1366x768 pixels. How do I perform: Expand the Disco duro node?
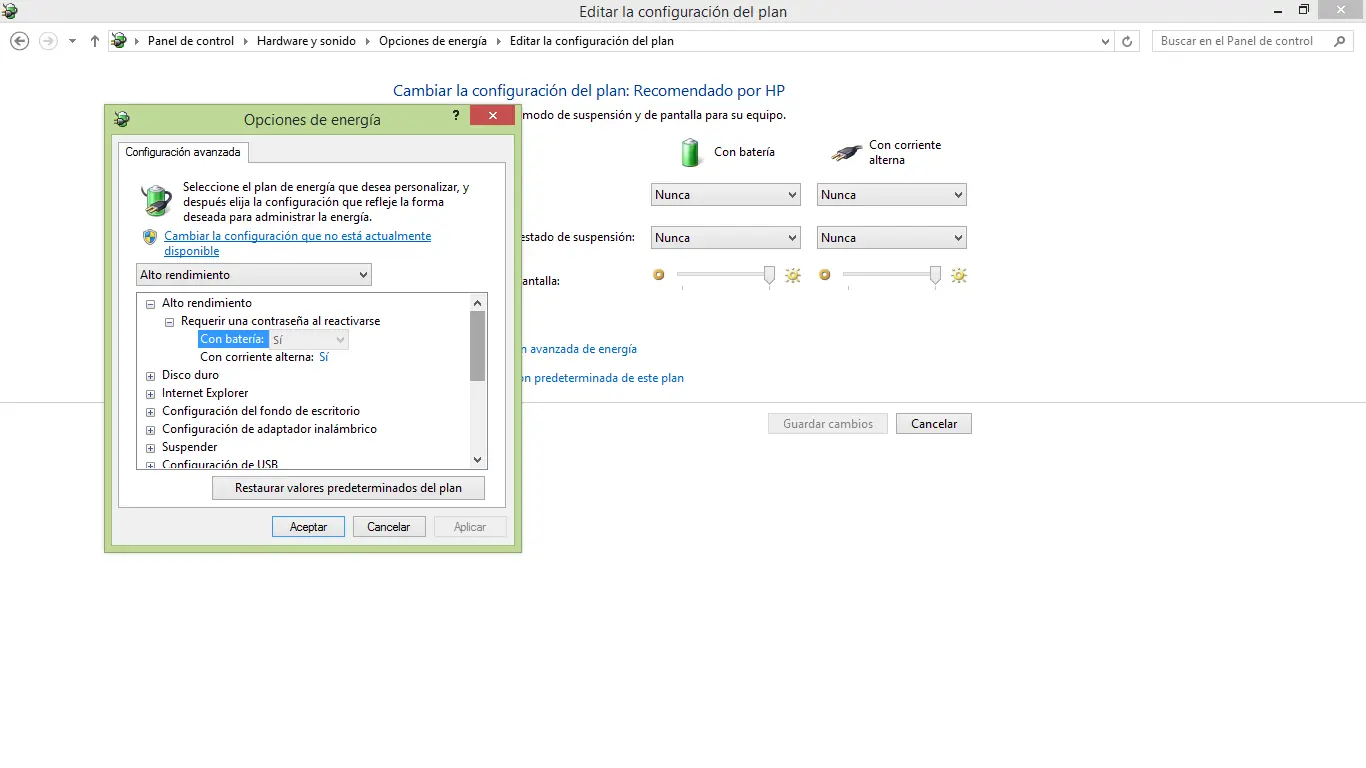click(x=151, y=376)
